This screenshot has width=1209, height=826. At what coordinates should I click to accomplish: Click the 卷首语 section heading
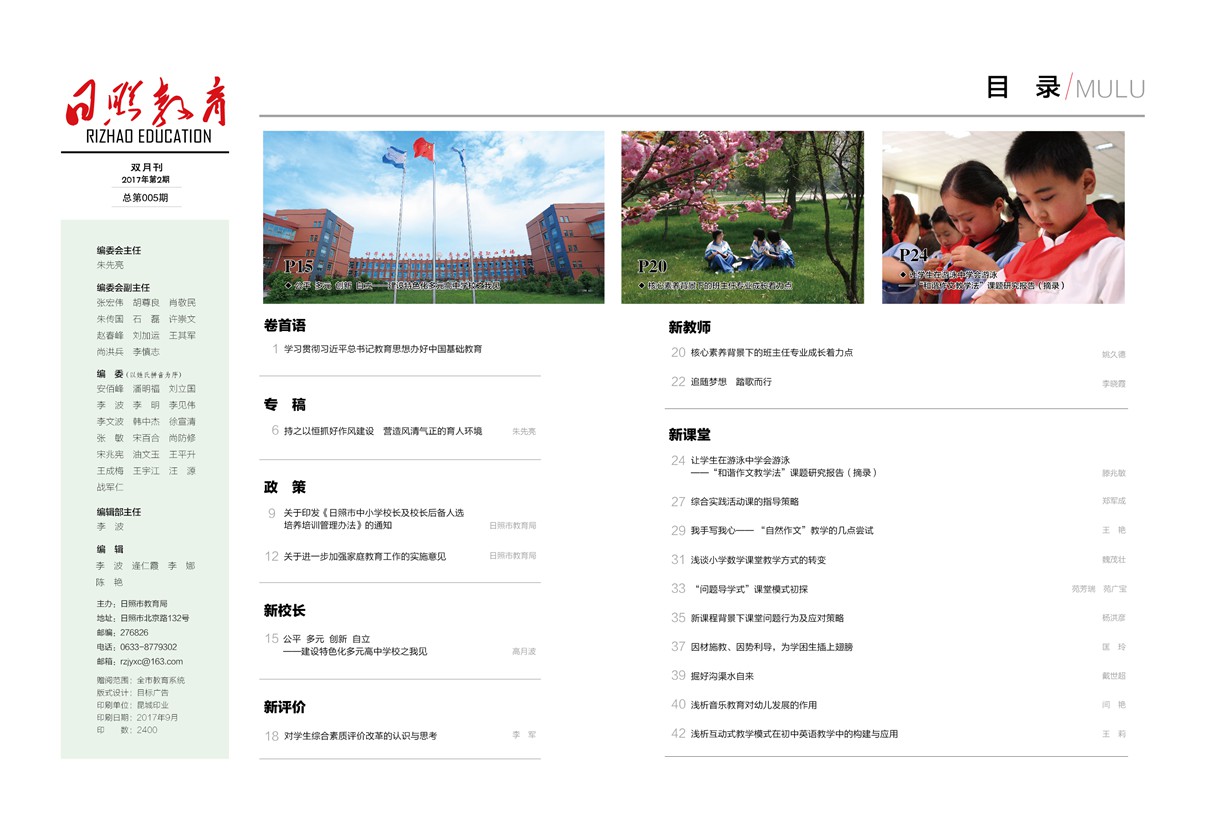285,325
